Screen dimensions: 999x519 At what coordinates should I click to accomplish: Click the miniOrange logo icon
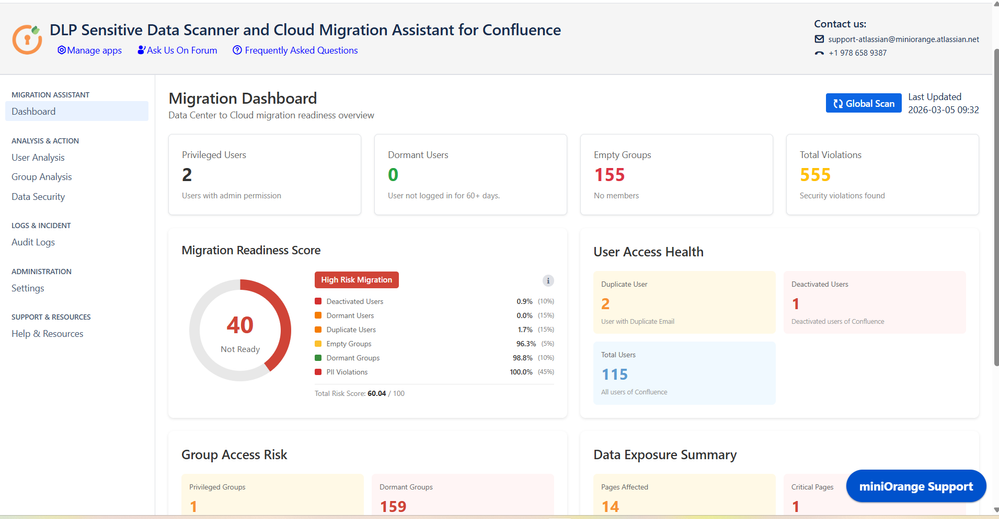point(27,39)
